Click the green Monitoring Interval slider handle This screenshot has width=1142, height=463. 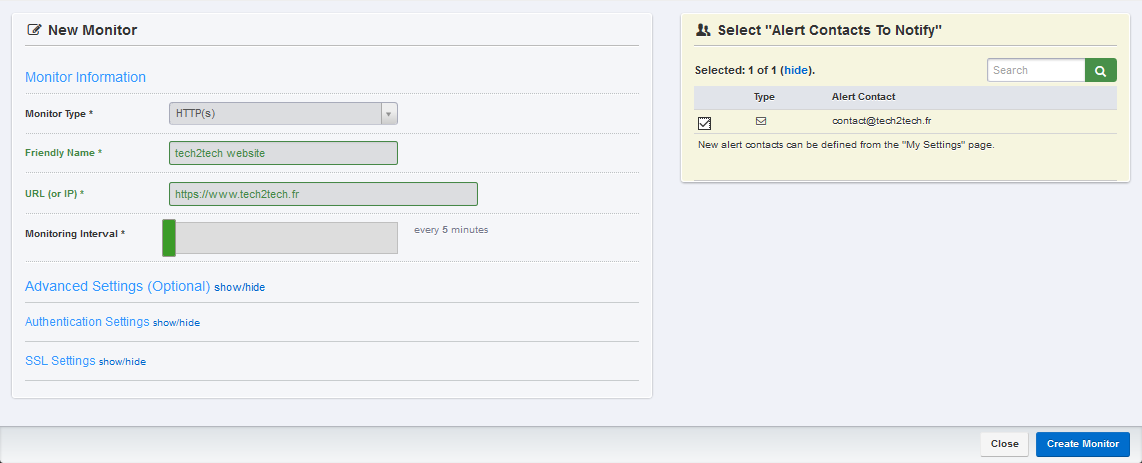coord(169,238)
